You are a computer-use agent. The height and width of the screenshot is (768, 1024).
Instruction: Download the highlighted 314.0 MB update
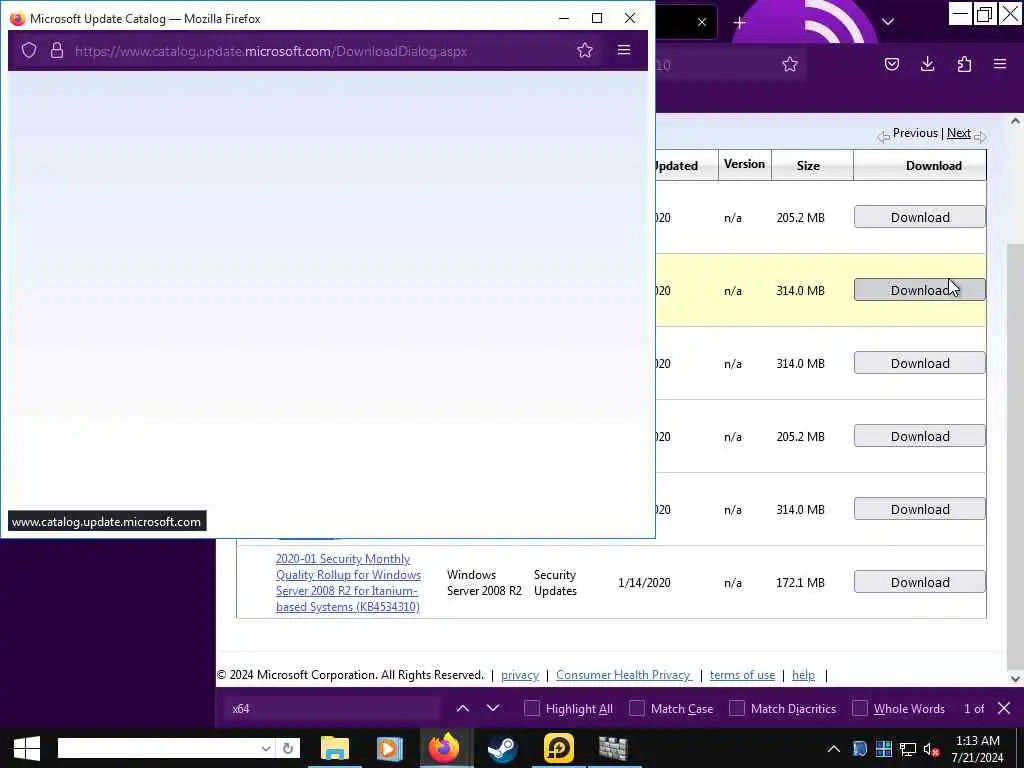coord(920,290)
